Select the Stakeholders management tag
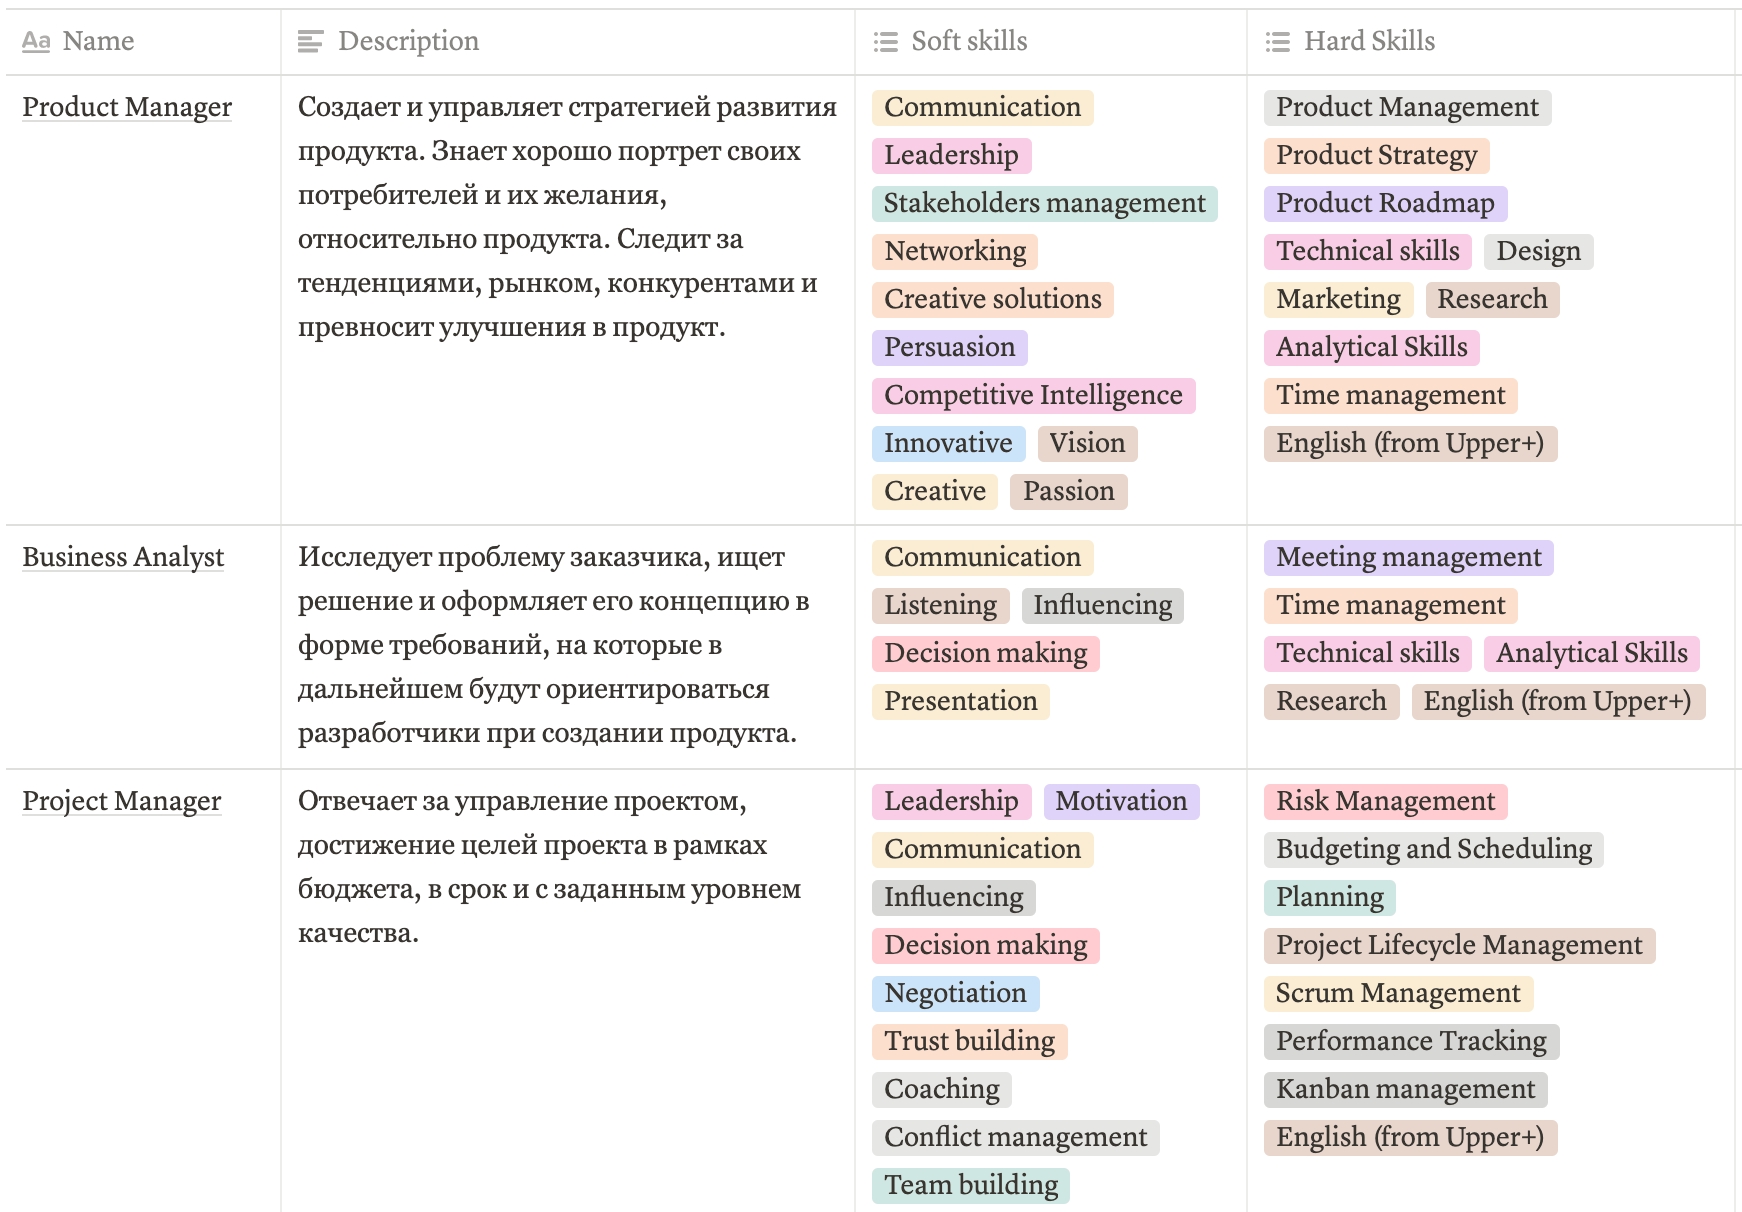This screenshot has width=1742, height=1212. pos(1044,203)
